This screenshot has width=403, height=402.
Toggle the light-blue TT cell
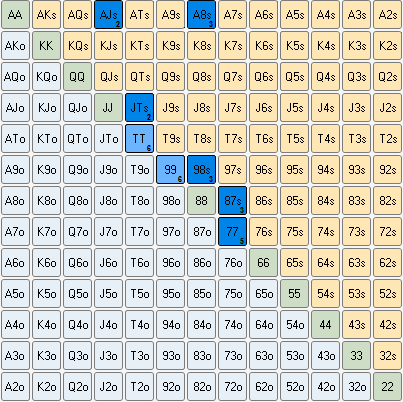(139, 139)
